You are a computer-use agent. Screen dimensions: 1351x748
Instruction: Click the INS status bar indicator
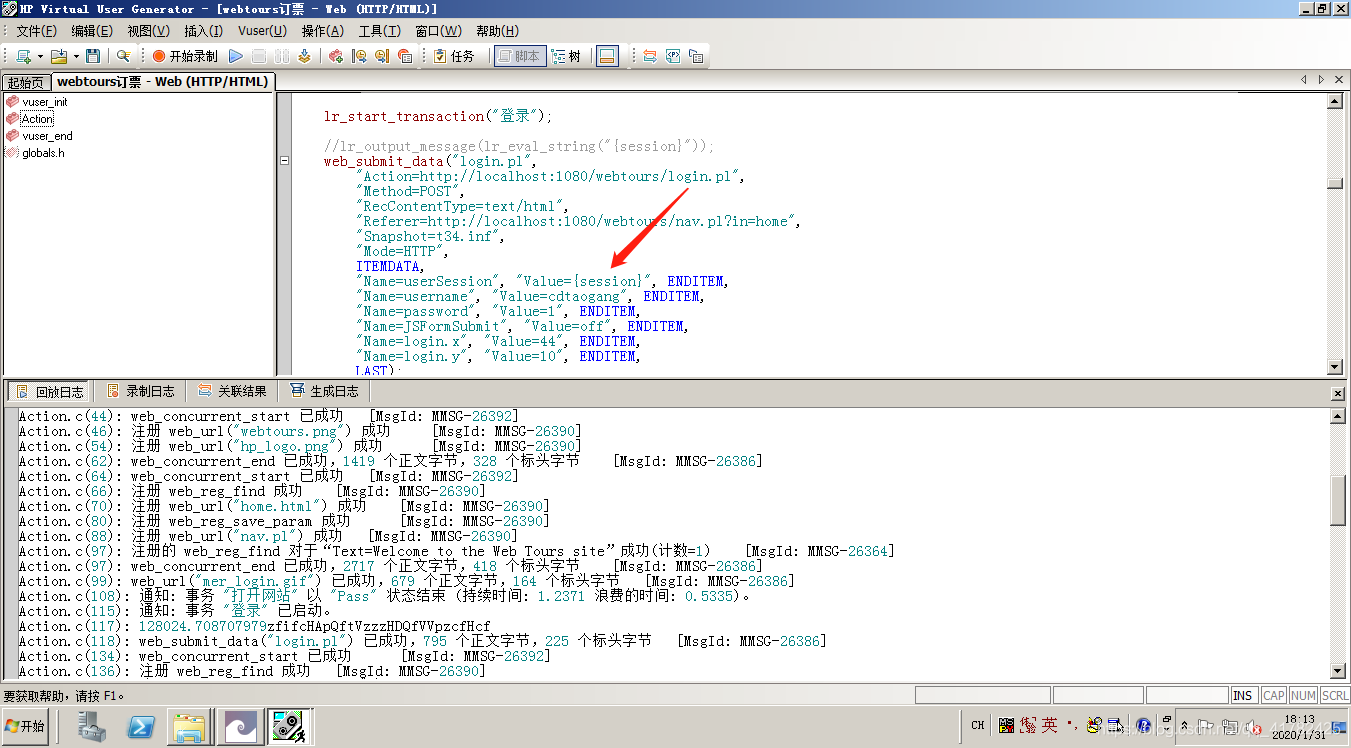[1243, 695]
